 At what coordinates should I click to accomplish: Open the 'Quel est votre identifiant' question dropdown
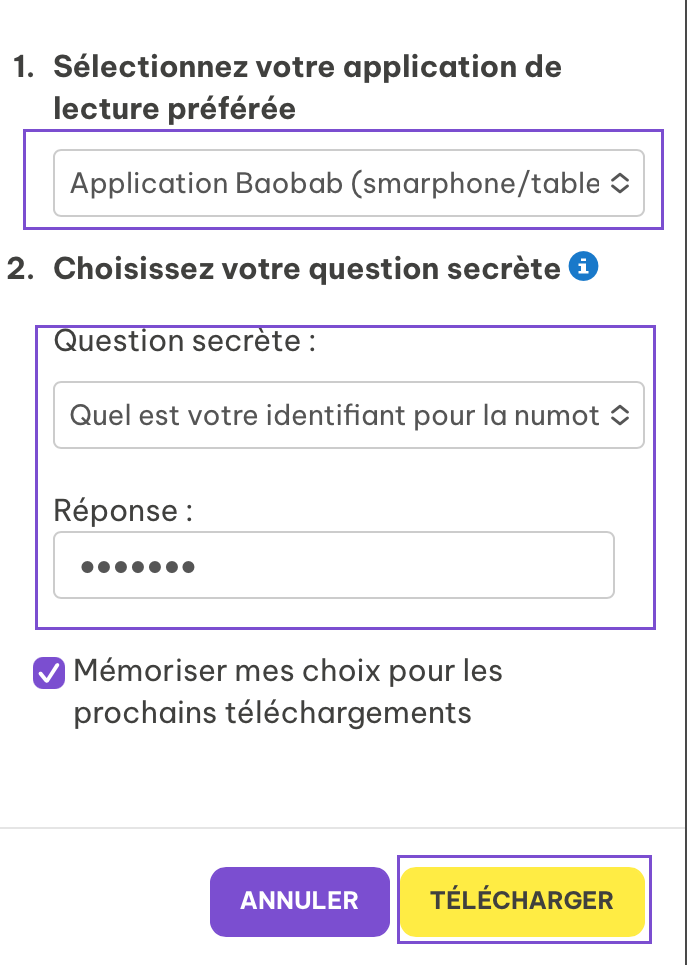click(348, 415)
